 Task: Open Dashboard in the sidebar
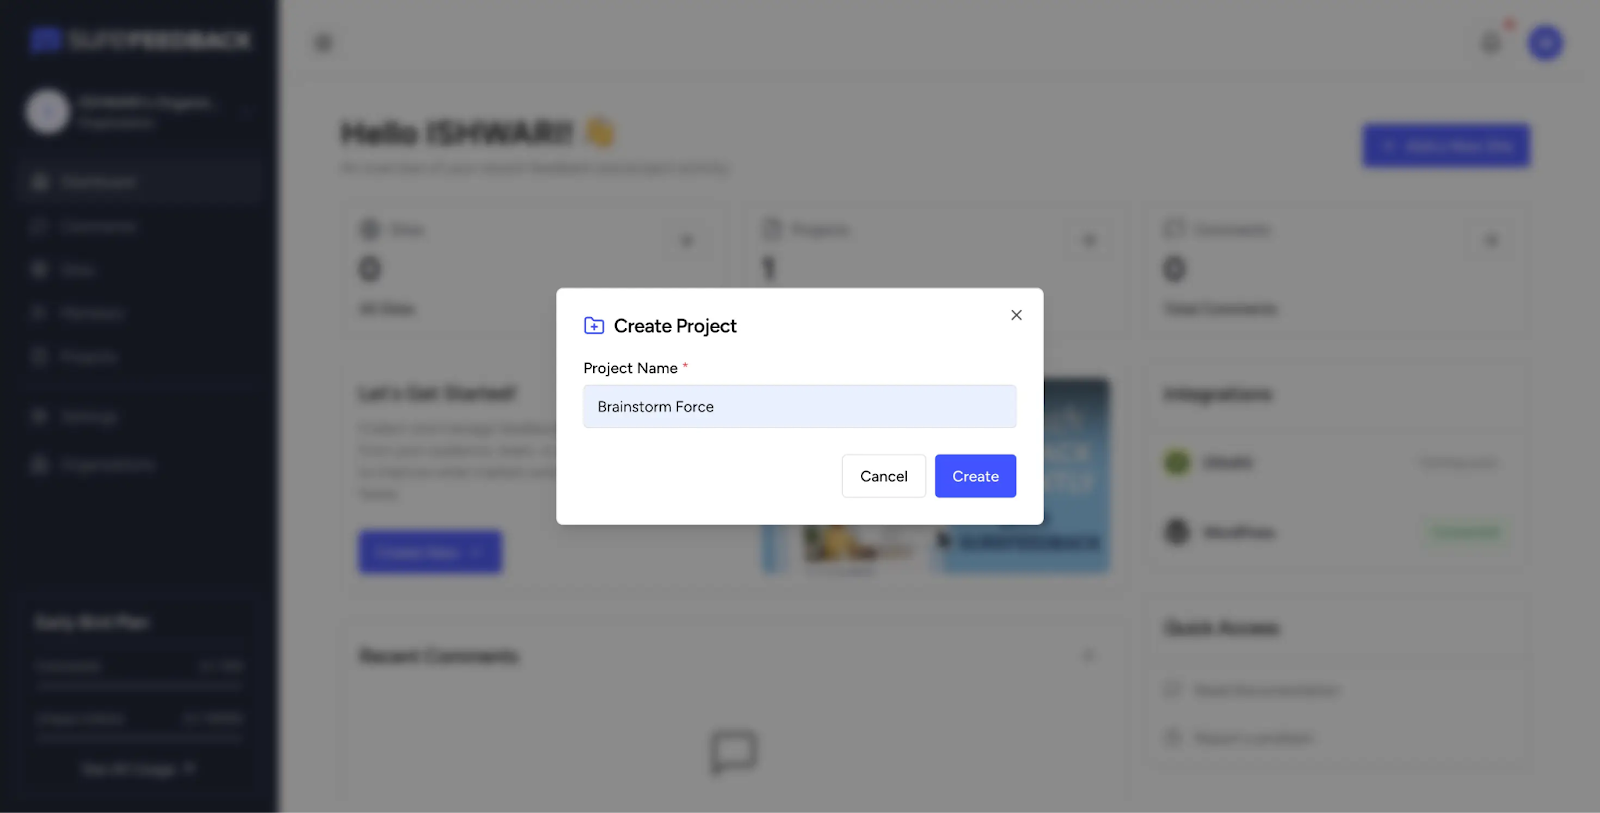point(98,182)
